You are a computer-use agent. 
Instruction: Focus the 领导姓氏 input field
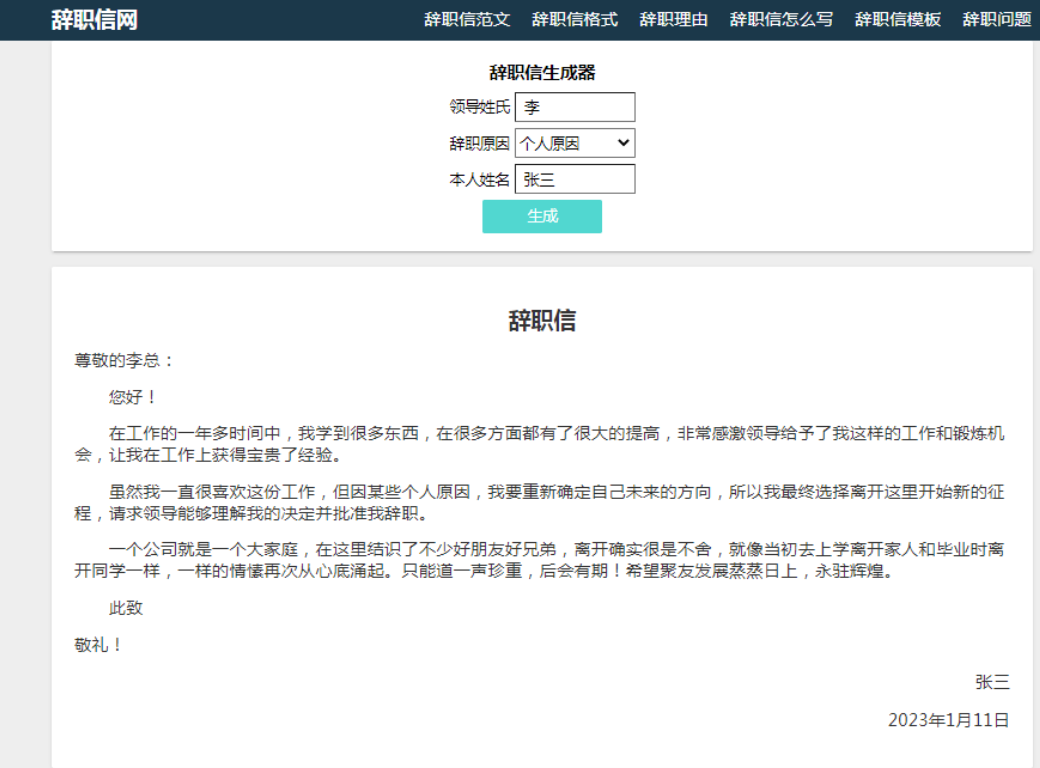[x=575, y=107]
